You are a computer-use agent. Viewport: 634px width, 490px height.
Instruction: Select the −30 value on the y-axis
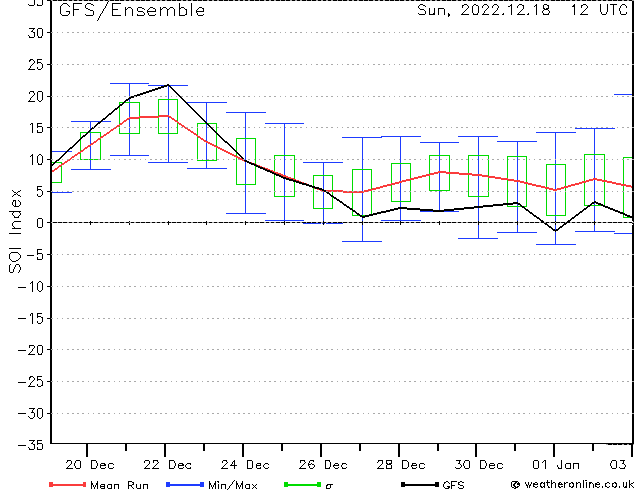[31, 414]
